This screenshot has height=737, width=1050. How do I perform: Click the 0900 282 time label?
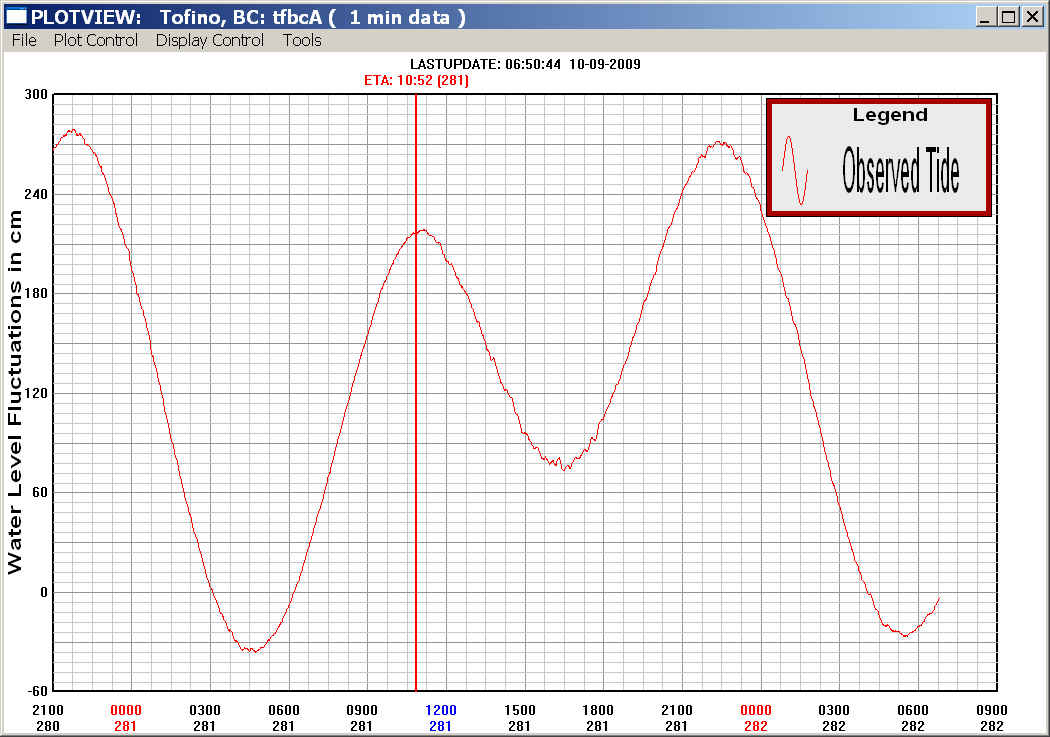pyautogui.click(x=992, y=718)
